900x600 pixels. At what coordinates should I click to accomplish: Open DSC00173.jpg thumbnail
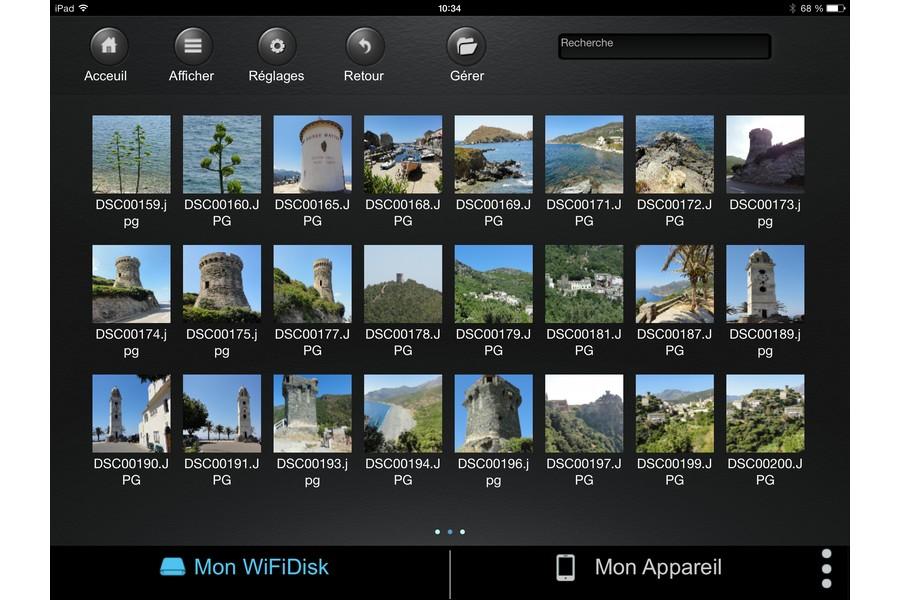[x=765, y=154]
